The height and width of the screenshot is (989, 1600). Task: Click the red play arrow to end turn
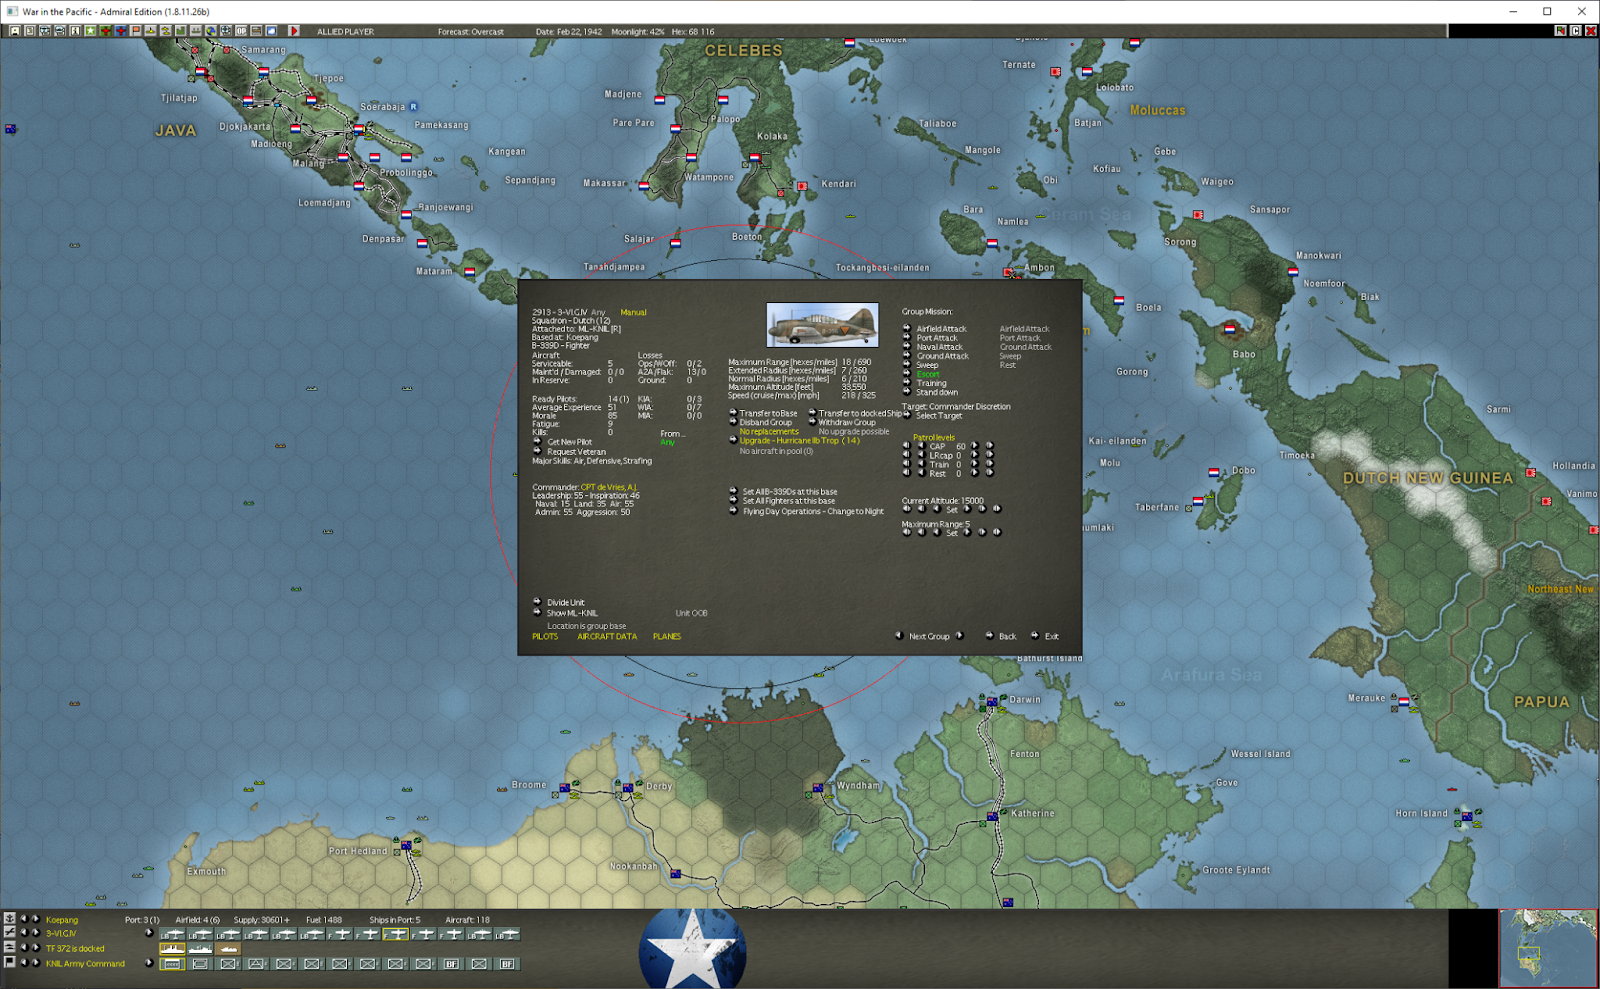[x=294, y=31]
